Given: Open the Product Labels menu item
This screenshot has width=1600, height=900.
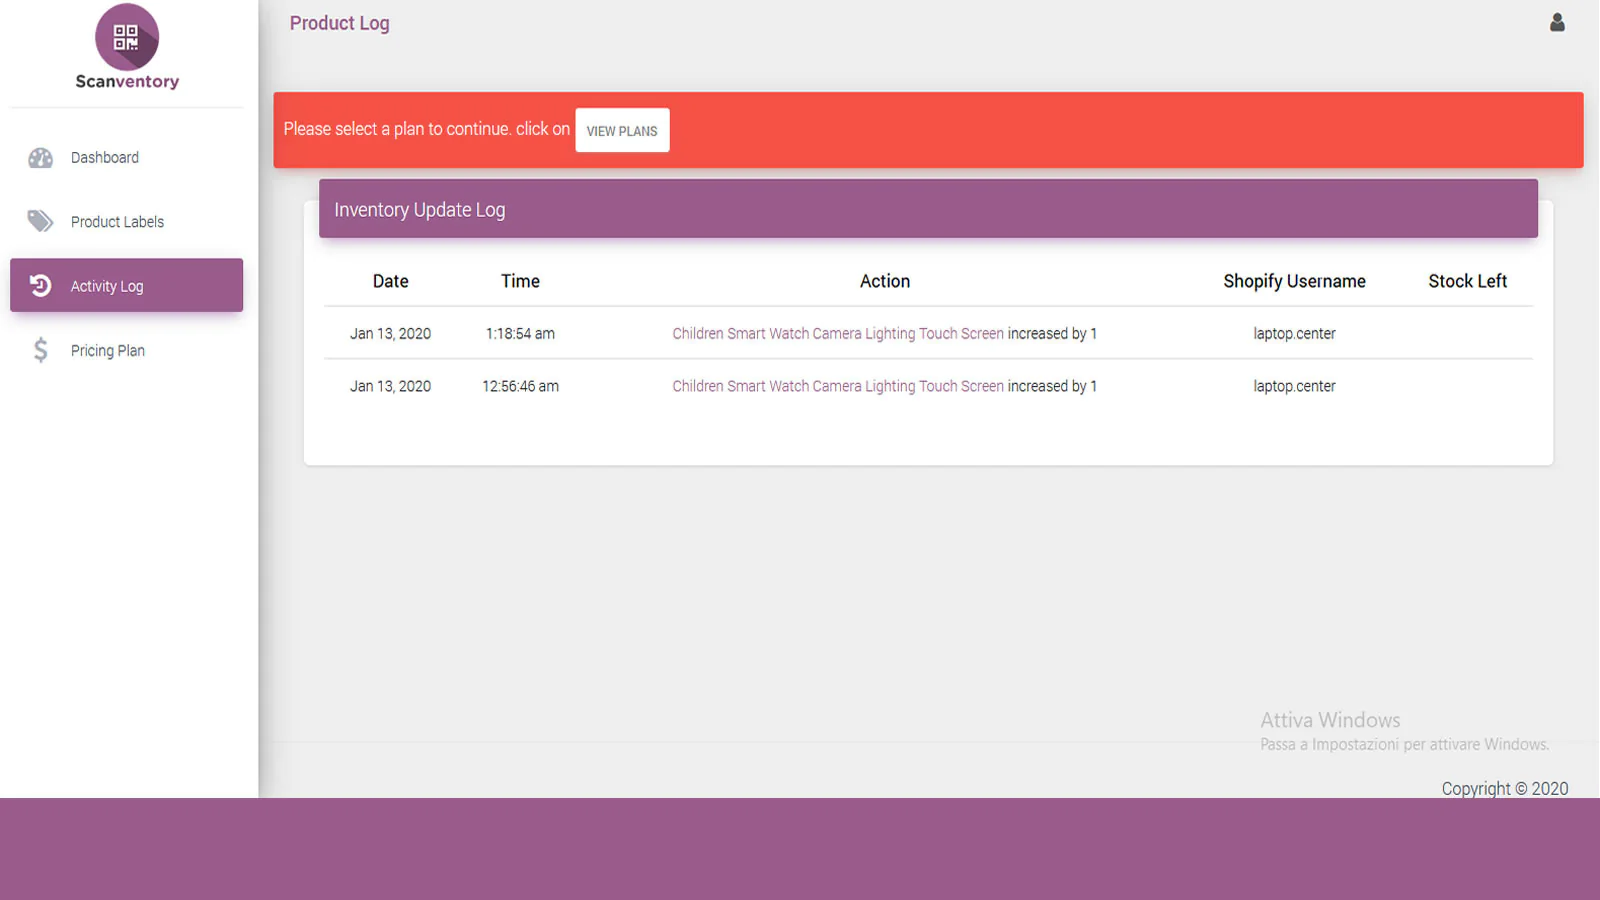Looking at the screenshot, I should tap(117, 222).
